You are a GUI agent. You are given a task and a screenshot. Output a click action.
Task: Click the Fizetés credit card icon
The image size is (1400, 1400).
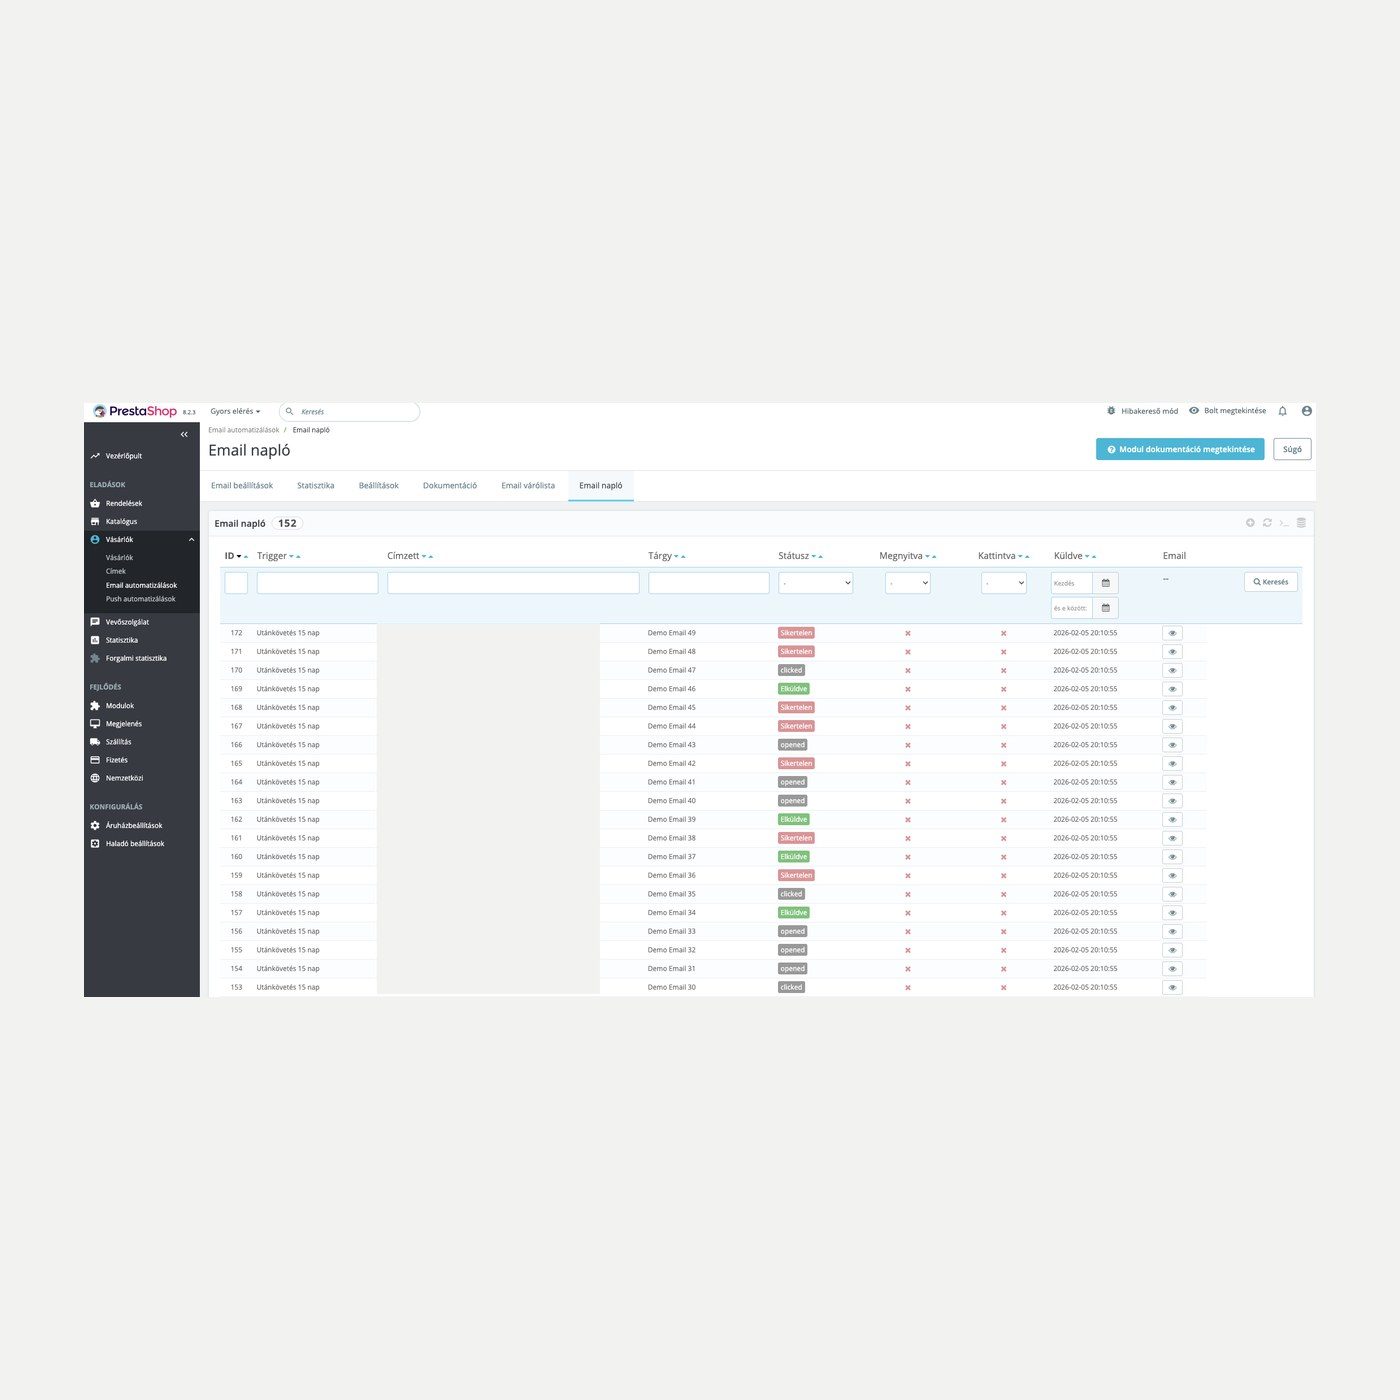[95, 760]
